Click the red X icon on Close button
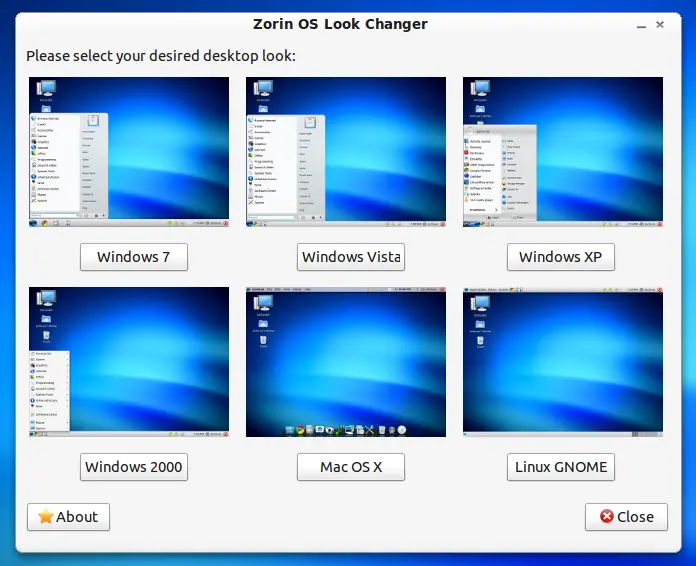The width and height of the screenshot is (696, 566). (x=606, y=516)
